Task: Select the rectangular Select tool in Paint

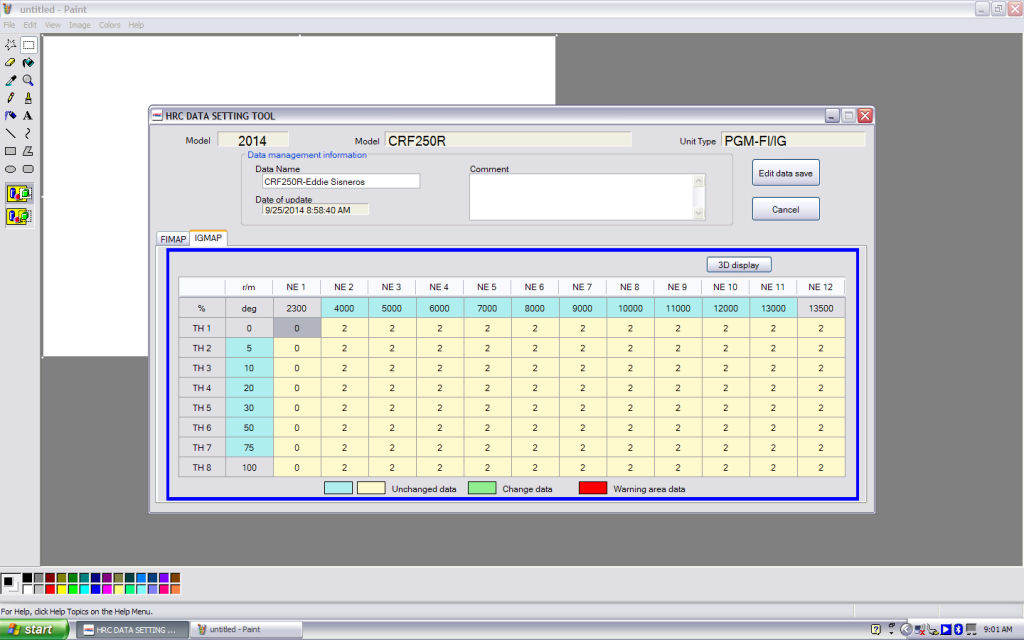Action: tap(28, 45)
